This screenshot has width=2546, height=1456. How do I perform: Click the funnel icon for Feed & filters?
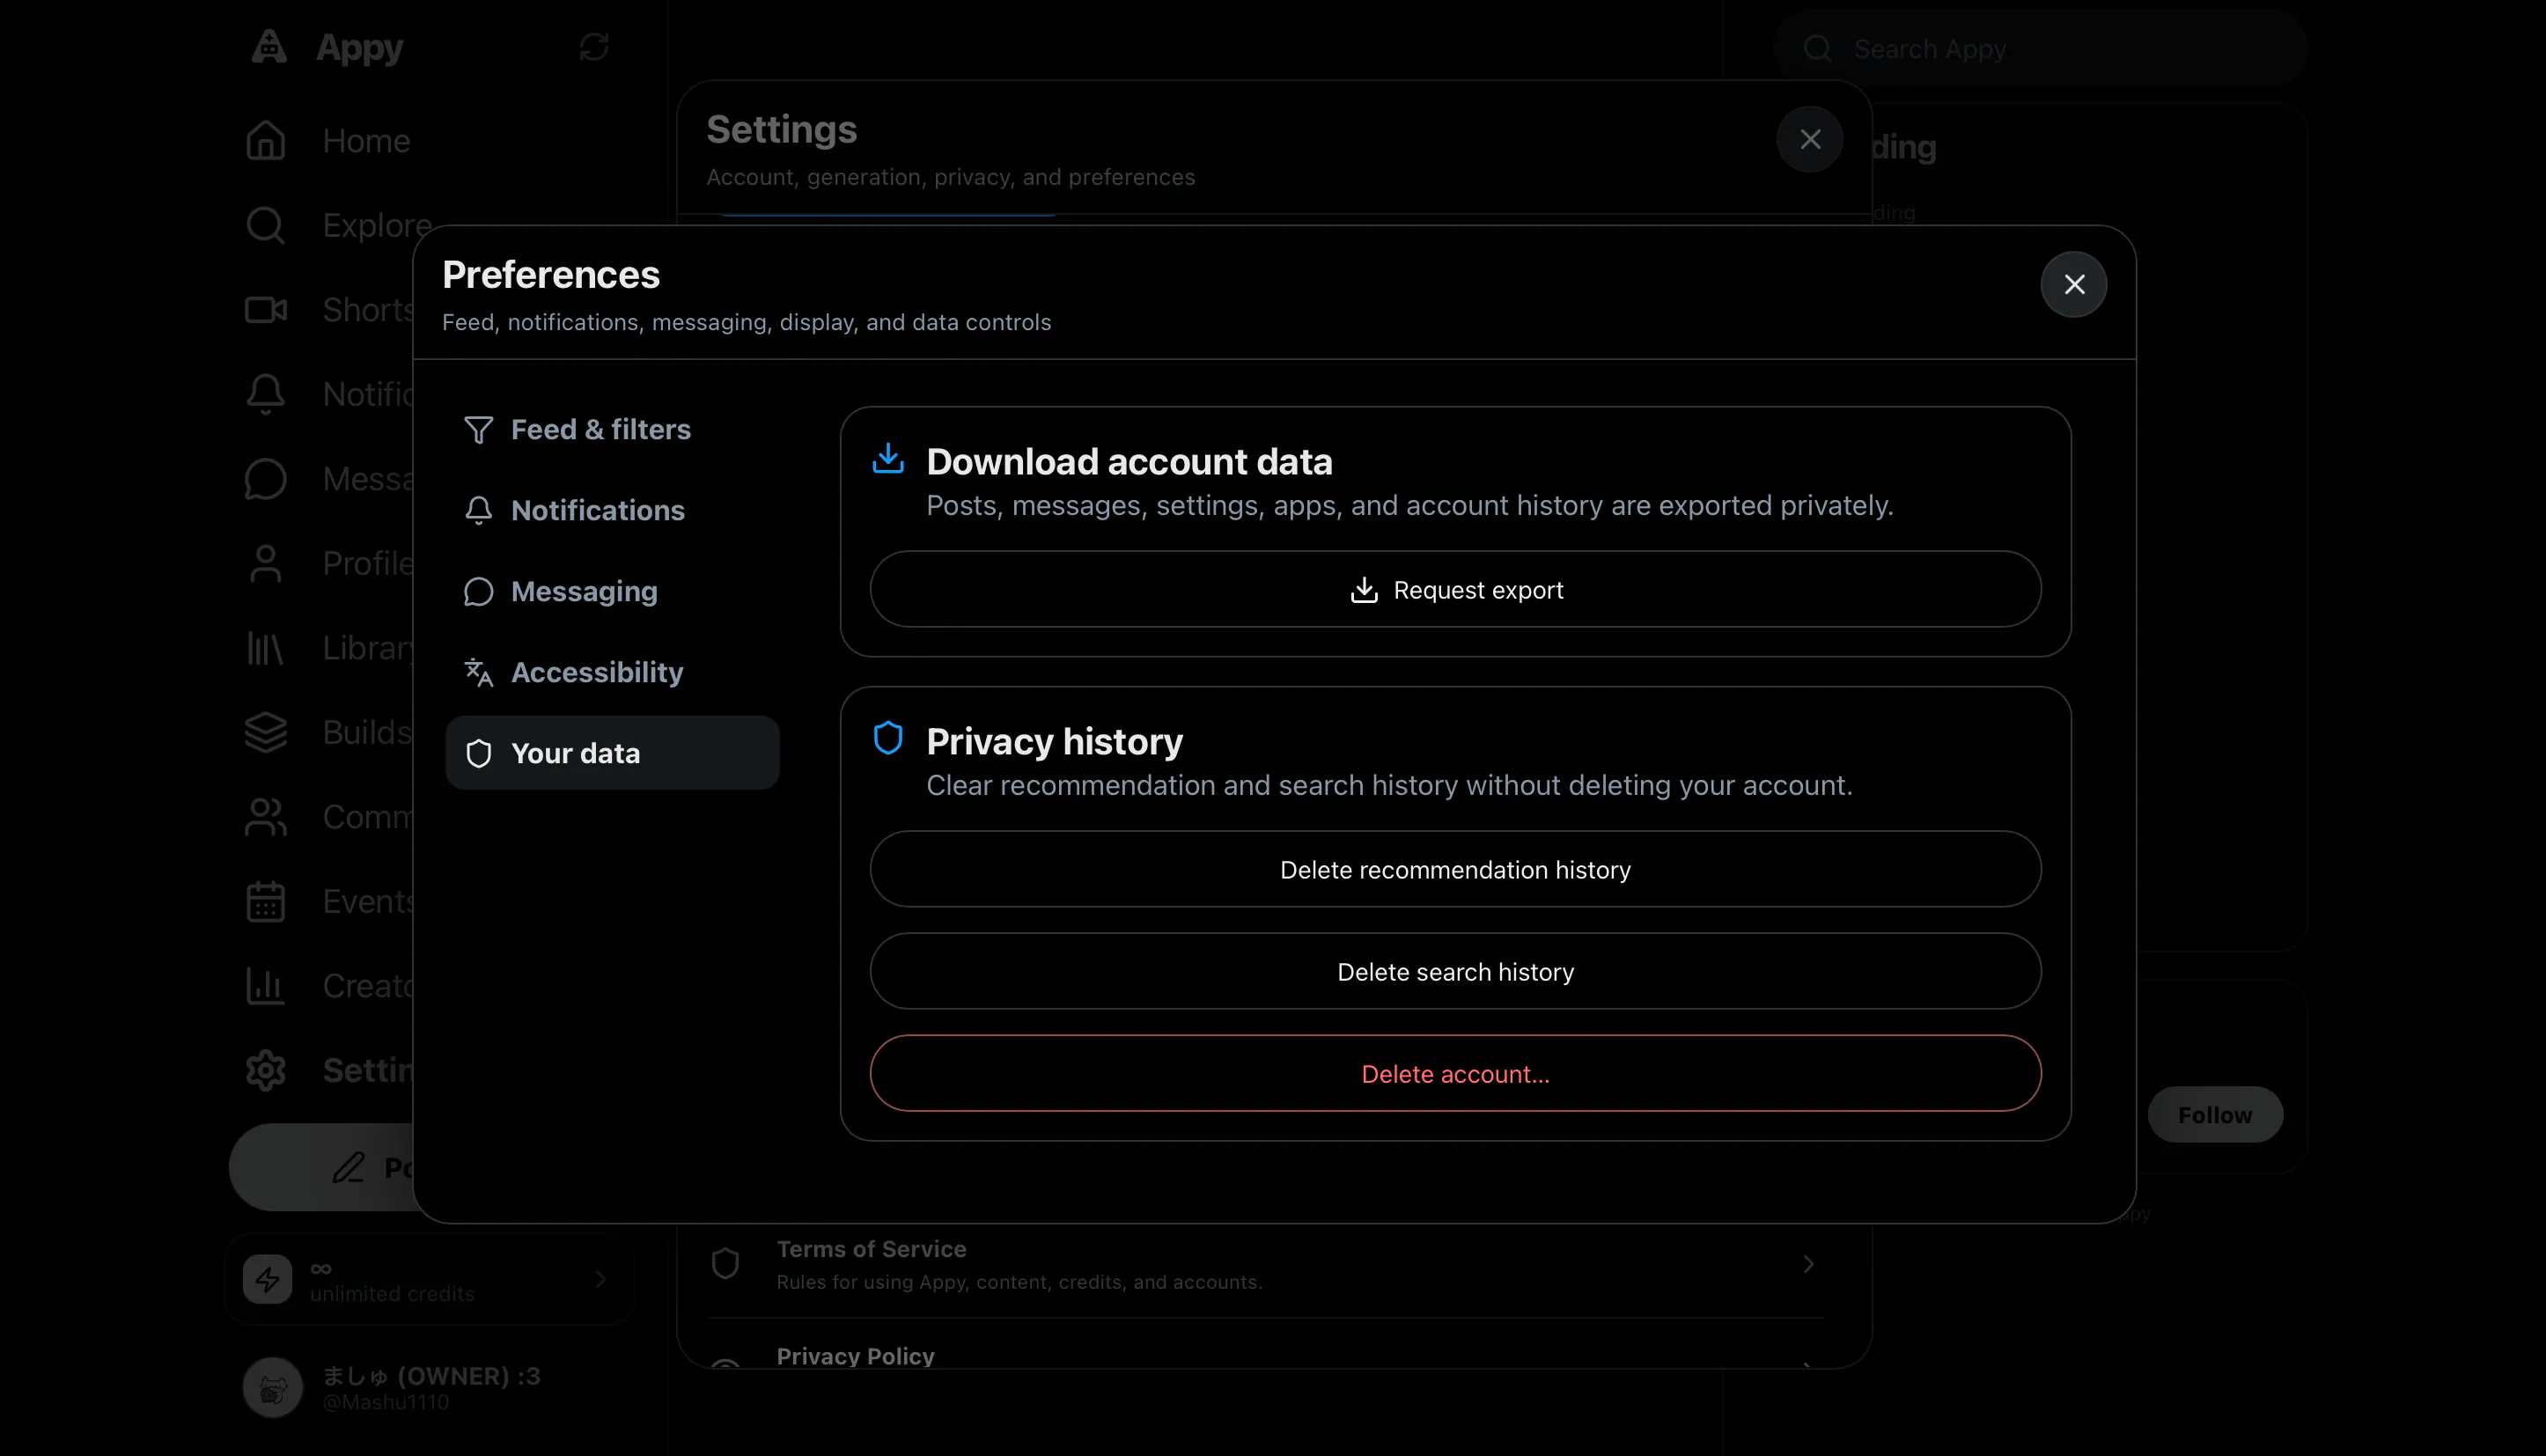(x=479, y=430)
